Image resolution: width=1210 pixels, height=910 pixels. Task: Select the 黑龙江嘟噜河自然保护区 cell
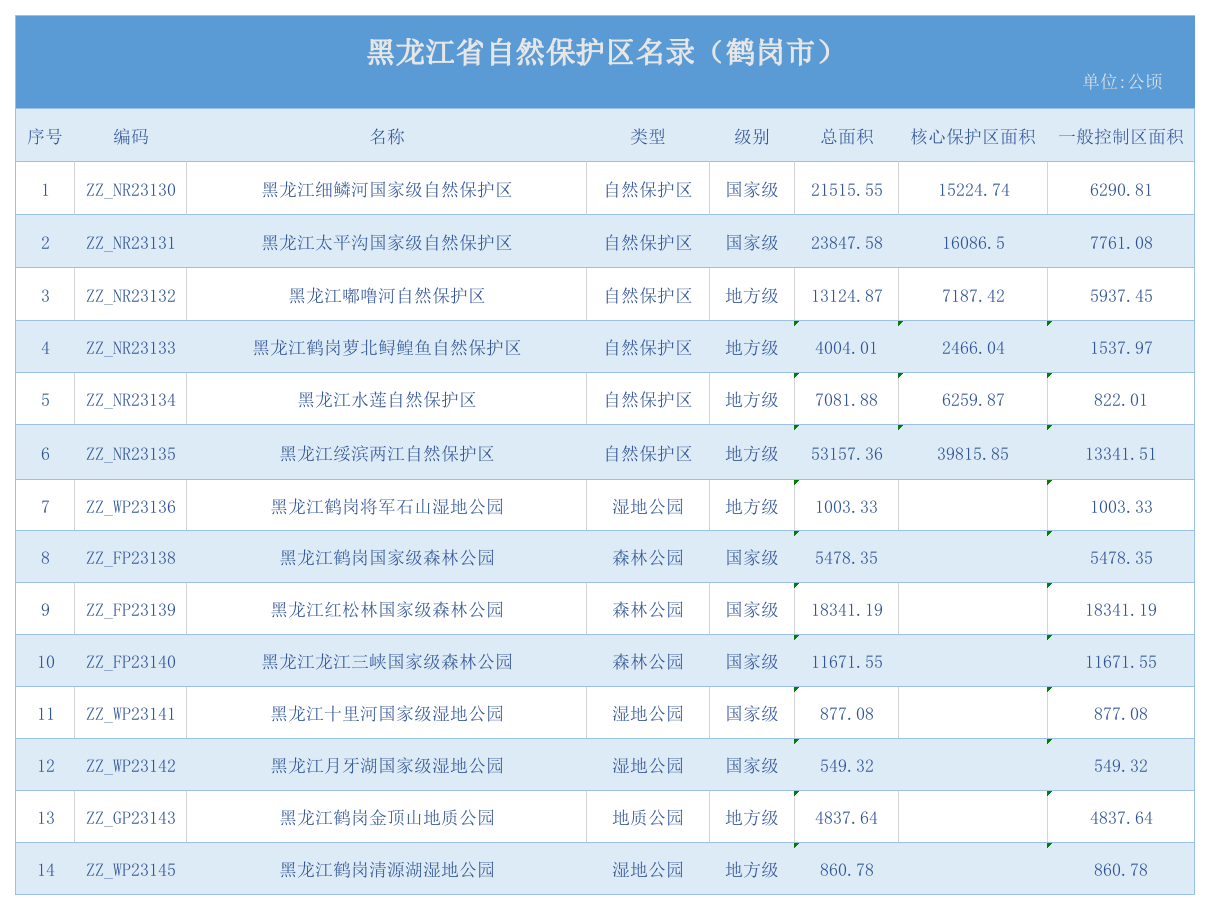[x=387, y=295]
